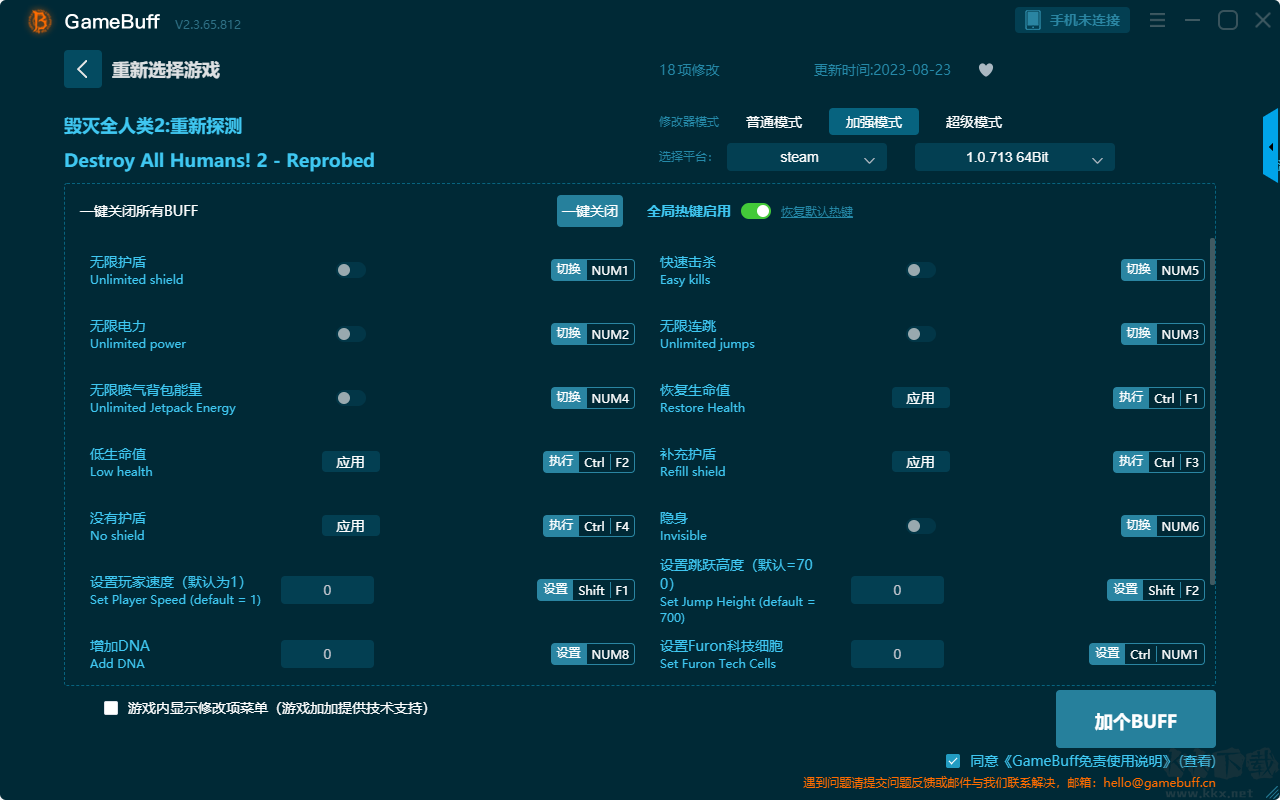Toggle Unlimited shield switch

351,270
